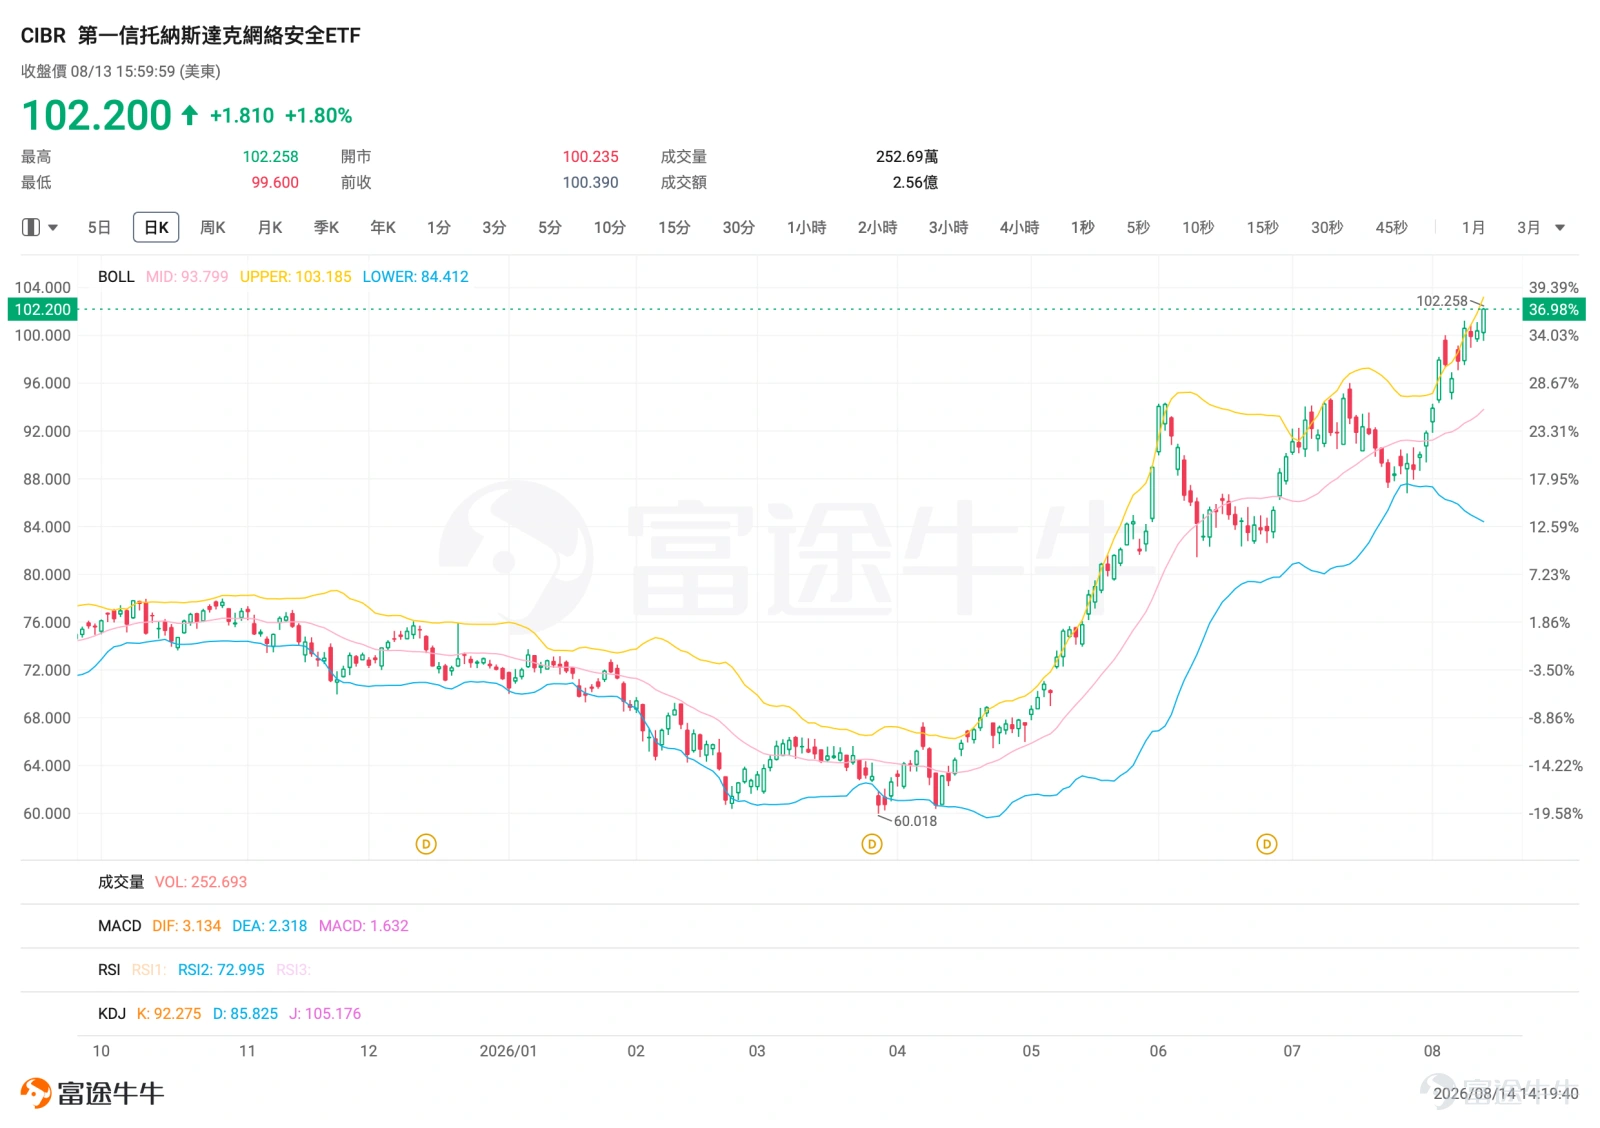Click the VOL: 252.693 value
Screen dimensions: 1600x1128
[201, 882]
